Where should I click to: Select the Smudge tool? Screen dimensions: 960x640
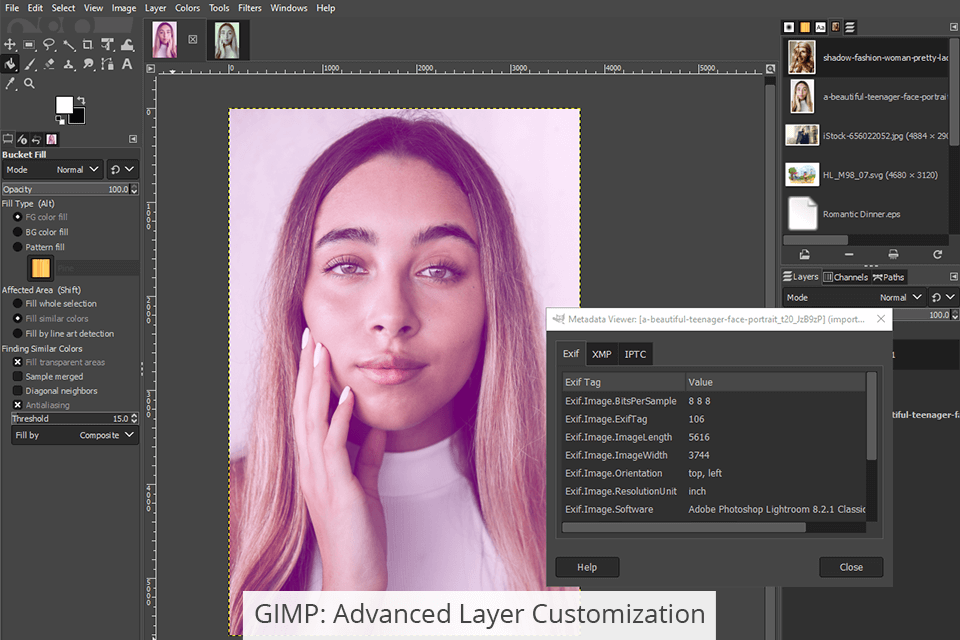(88, 64)
